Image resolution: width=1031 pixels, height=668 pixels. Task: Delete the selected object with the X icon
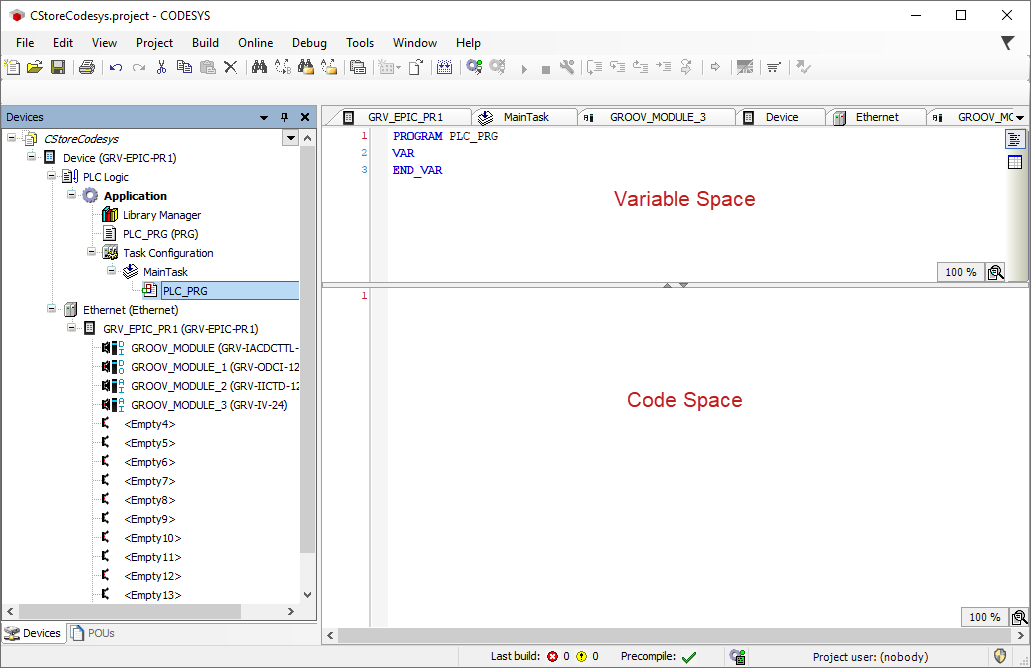230,67
